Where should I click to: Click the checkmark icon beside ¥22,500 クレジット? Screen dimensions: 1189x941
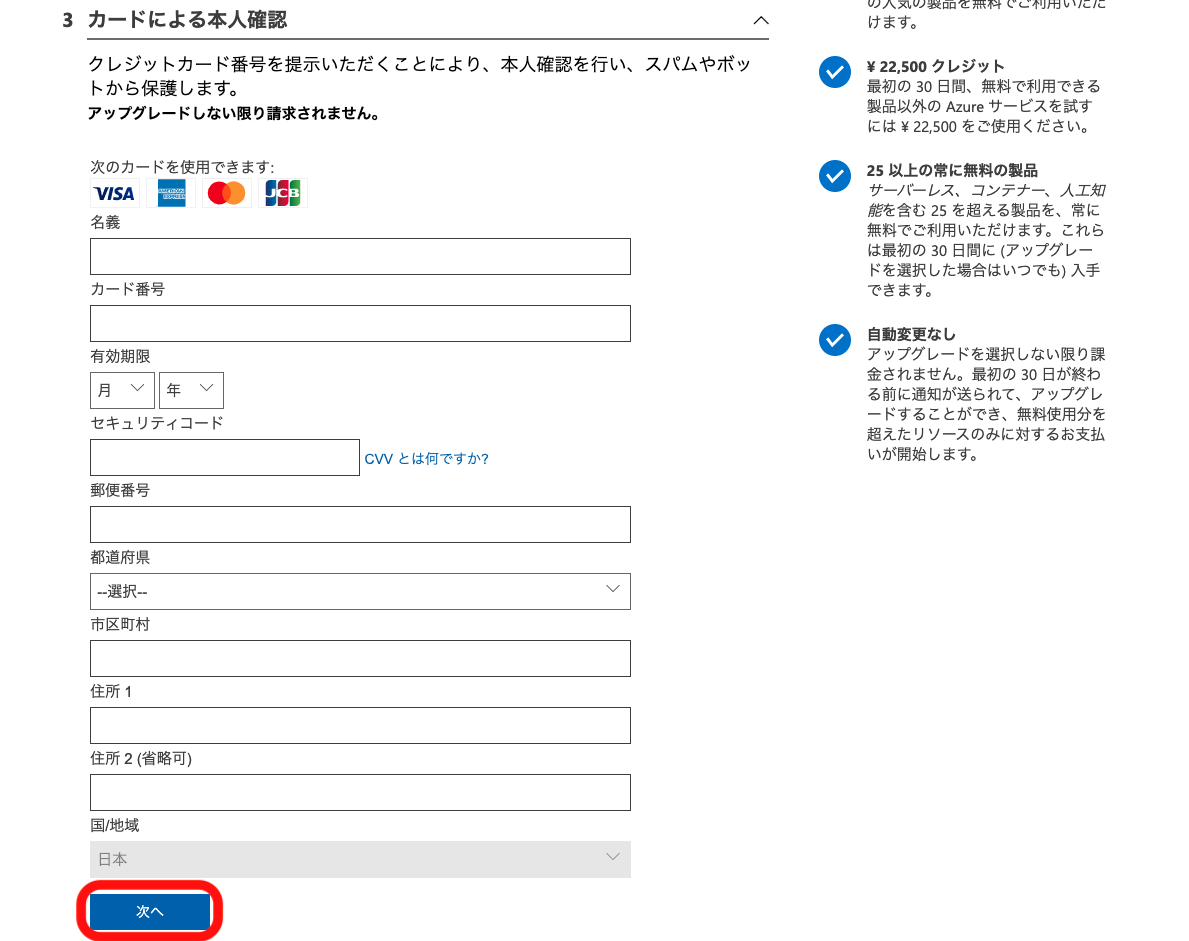click(x=835, y=72)
